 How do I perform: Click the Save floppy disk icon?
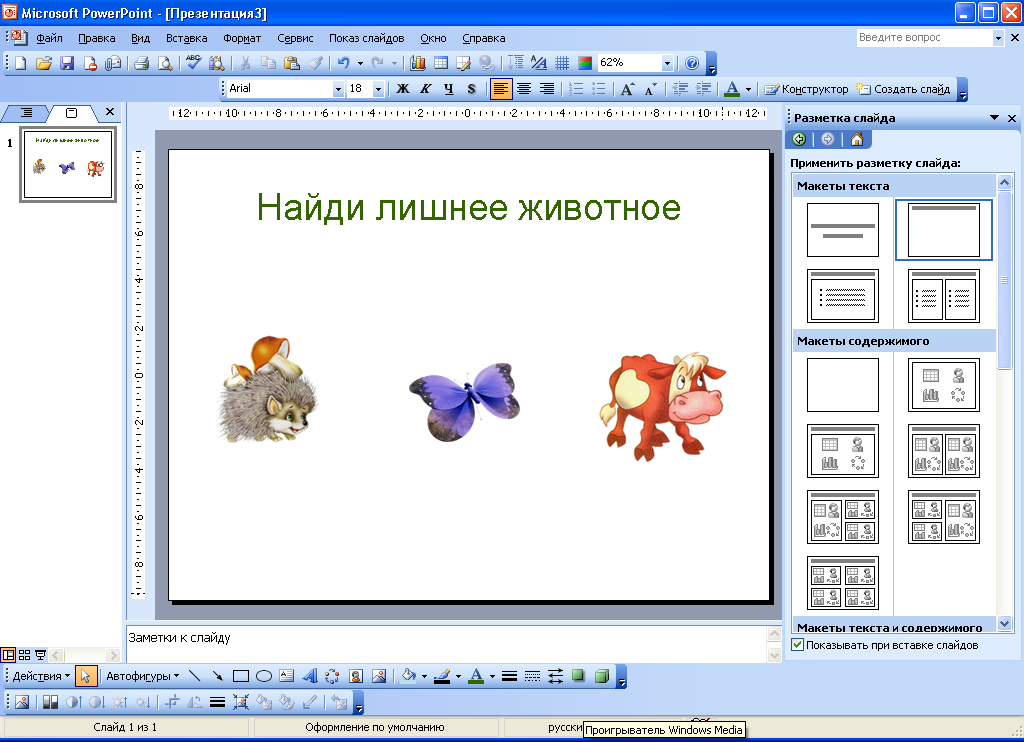tap(67, 63)
